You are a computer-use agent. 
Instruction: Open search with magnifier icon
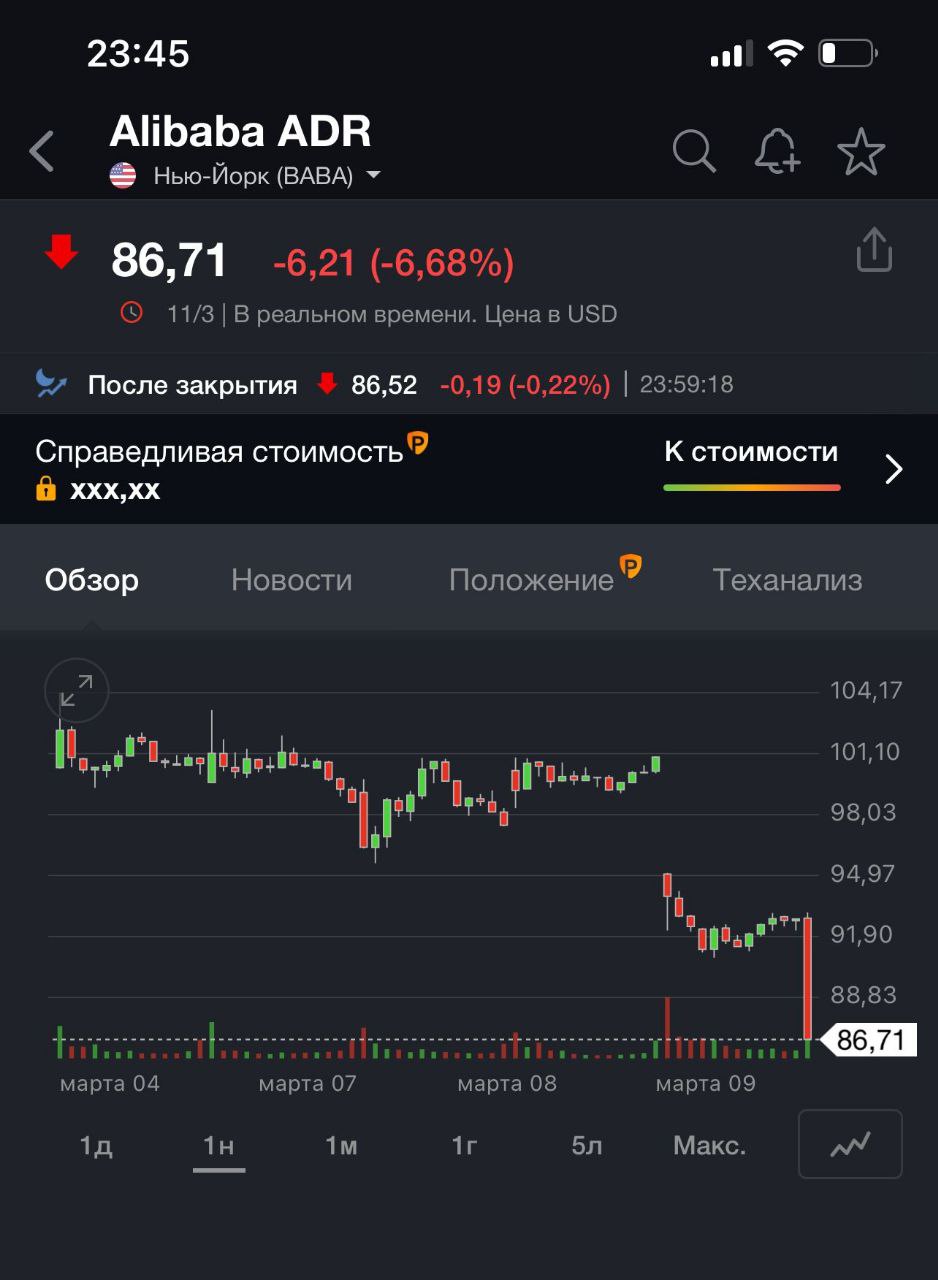tap(693, 152)
